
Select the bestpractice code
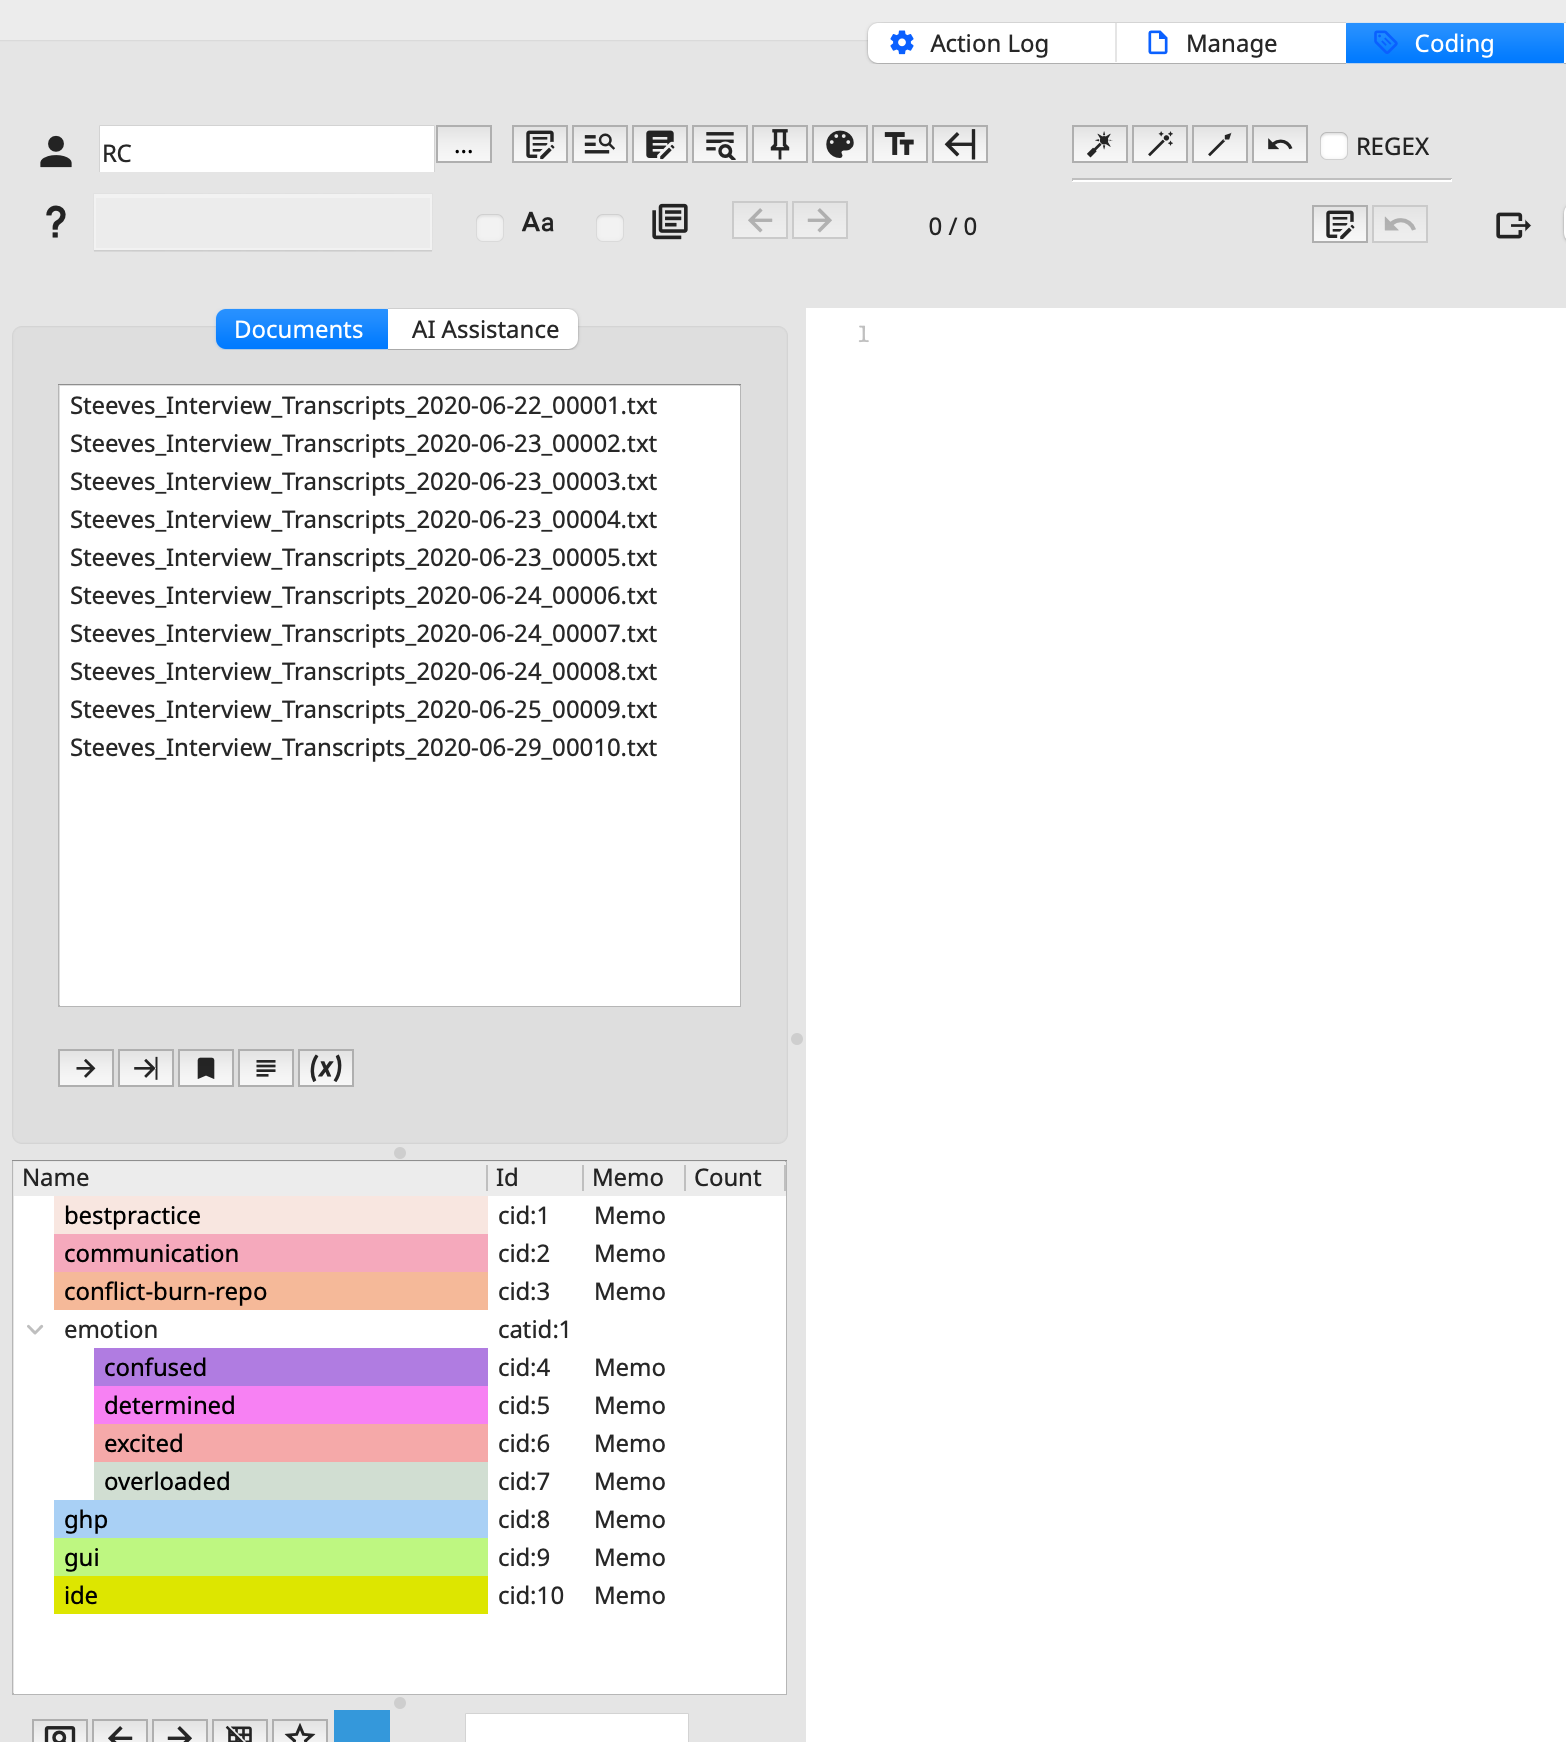pyautogui.click(x=270, y=1216)
